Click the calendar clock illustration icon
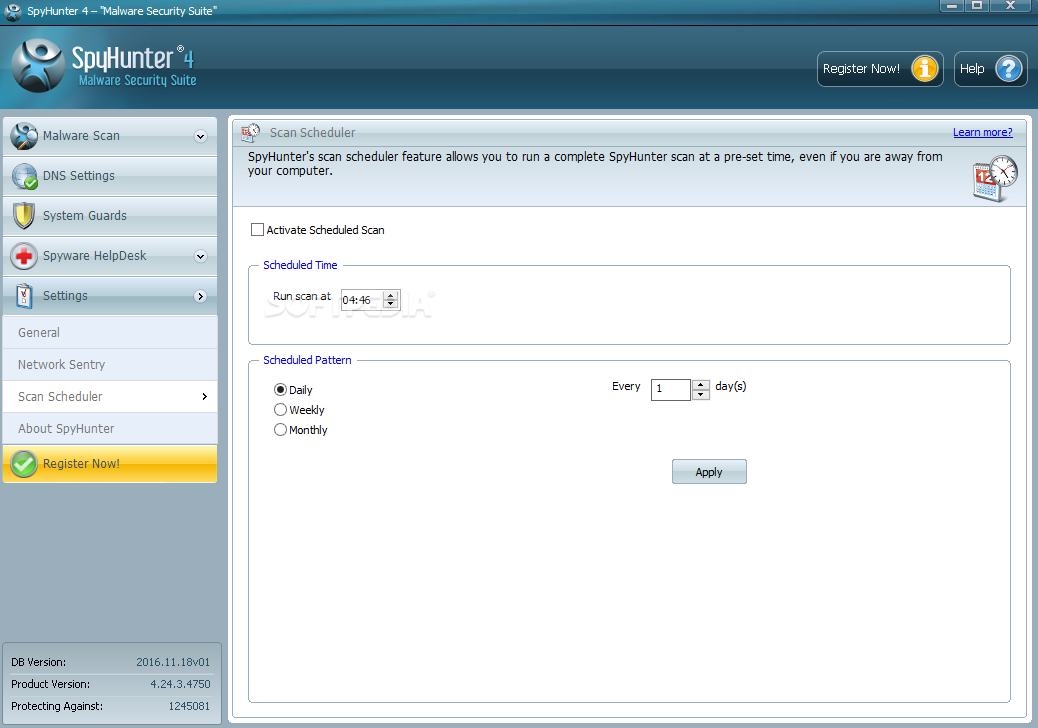The image size is (1038, 728). [994, 179]
